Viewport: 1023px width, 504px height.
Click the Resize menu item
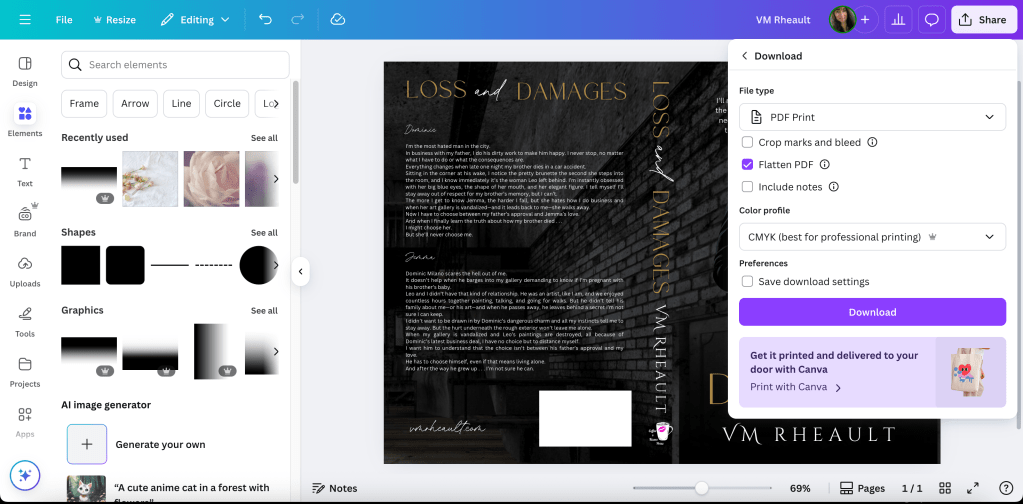pyautogui.click(x=114, y=19)
